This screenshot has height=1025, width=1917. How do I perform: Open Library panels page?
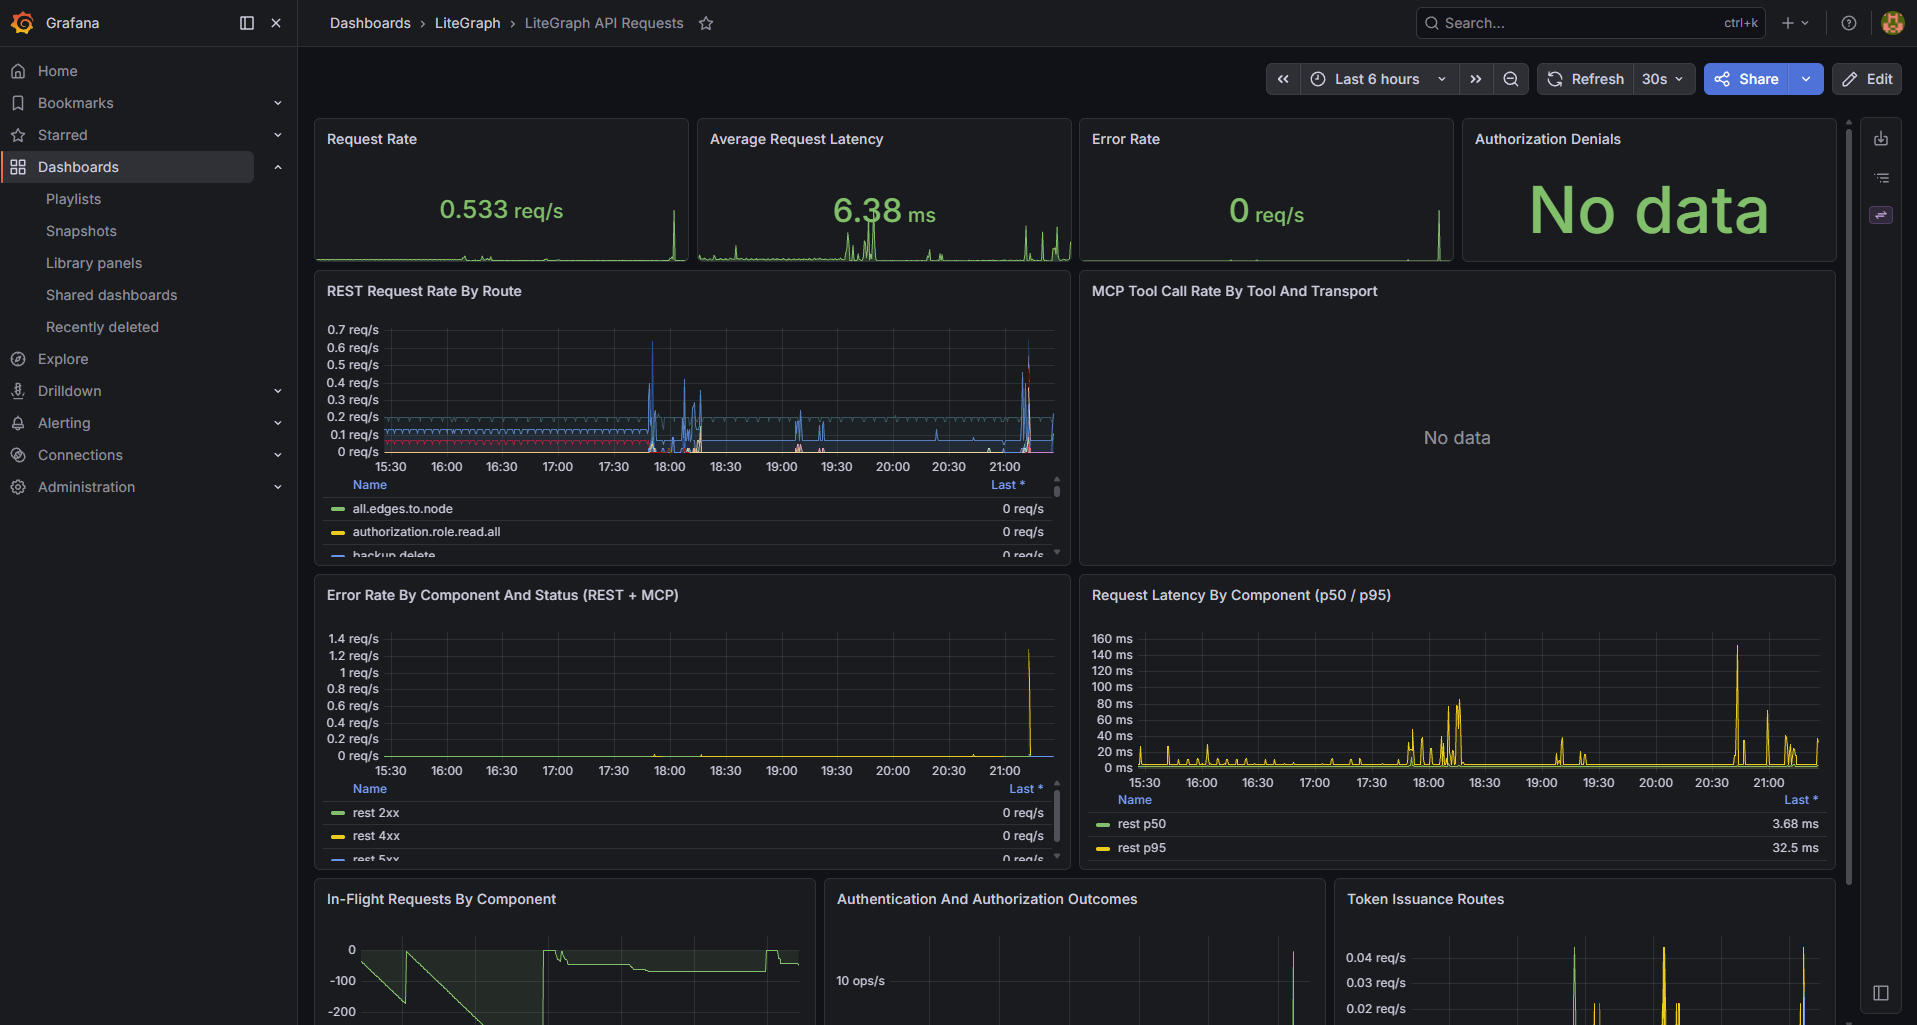coord(94,263)
